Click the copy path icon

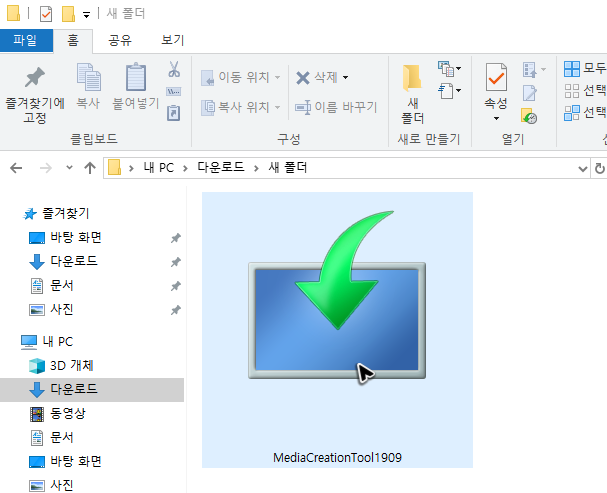(x=174, y=92)
